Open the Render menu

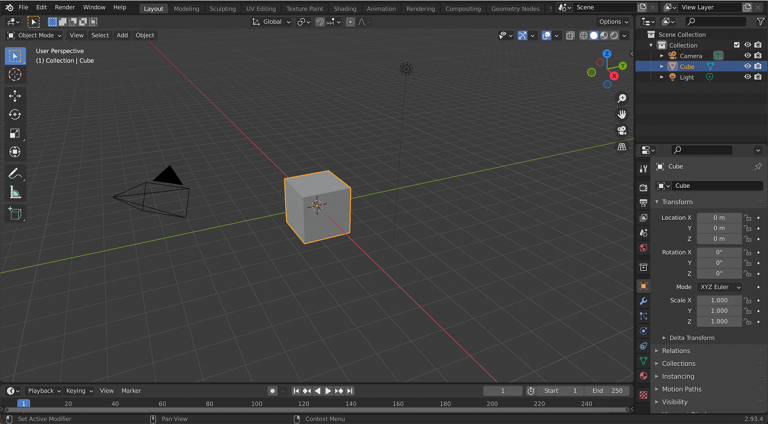(x=64, y=7)
